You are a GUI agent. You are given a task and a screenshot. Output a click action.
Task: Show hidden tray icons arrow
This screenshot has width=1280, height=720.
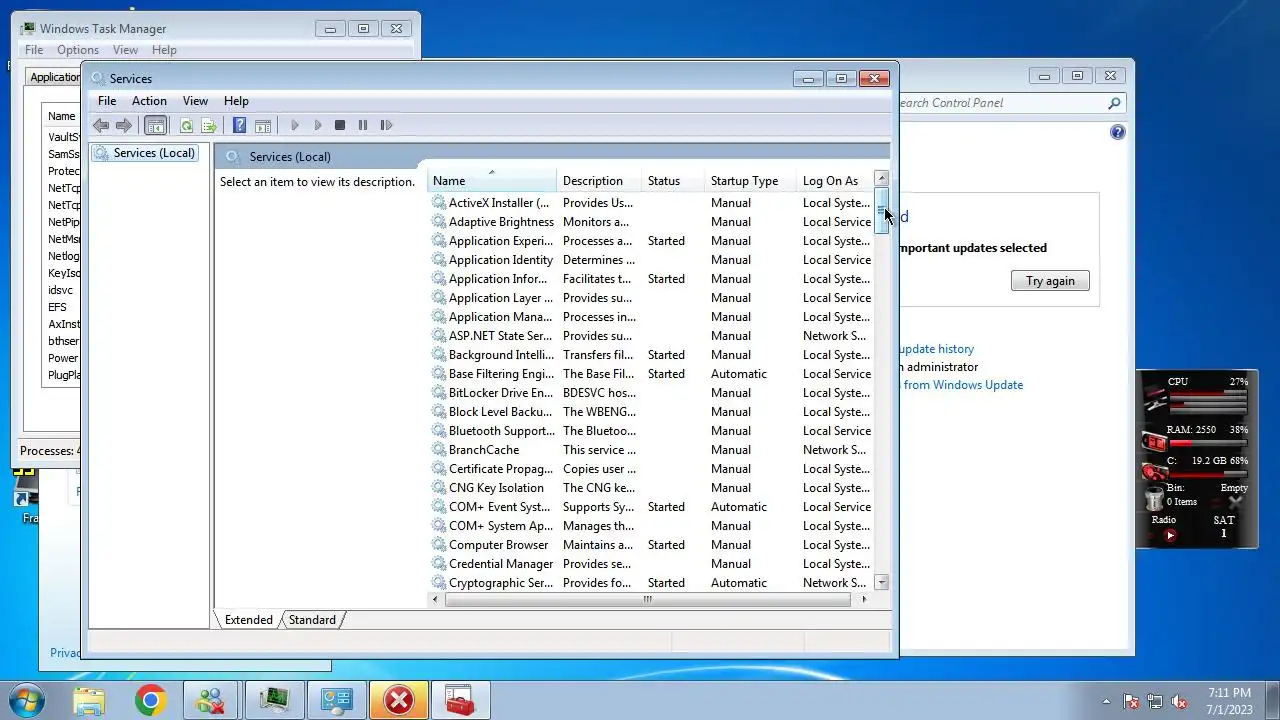1106,702
